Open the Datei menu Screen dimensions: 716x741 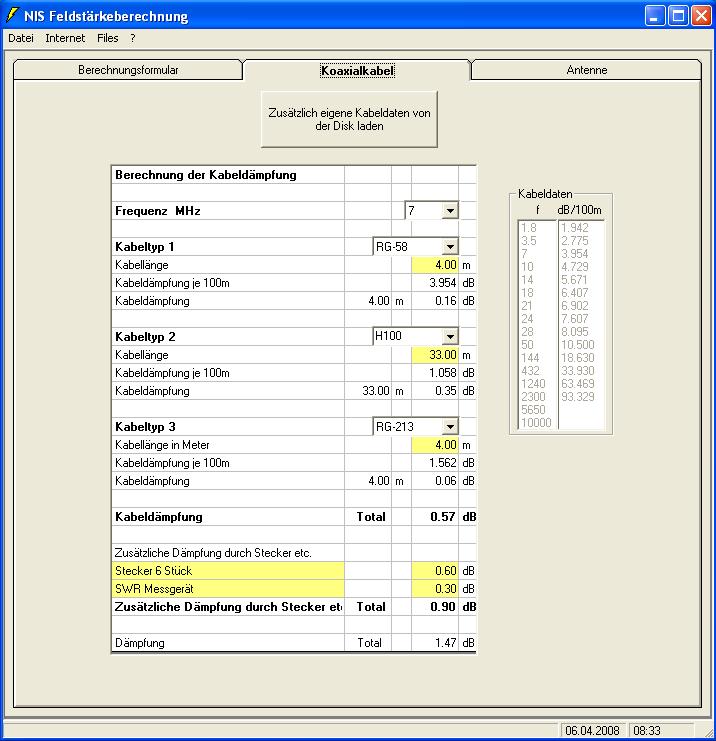click(21, 38)
